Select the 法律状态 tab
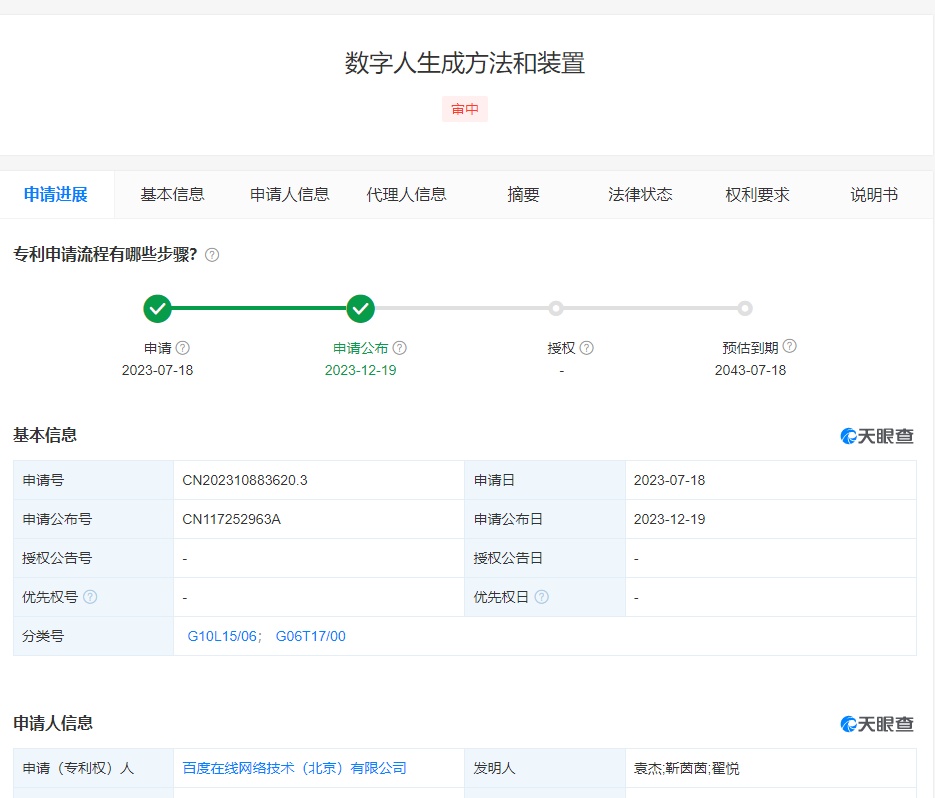Image resolution: width=935 pixels, height=798 pixels. coord(640,195)
